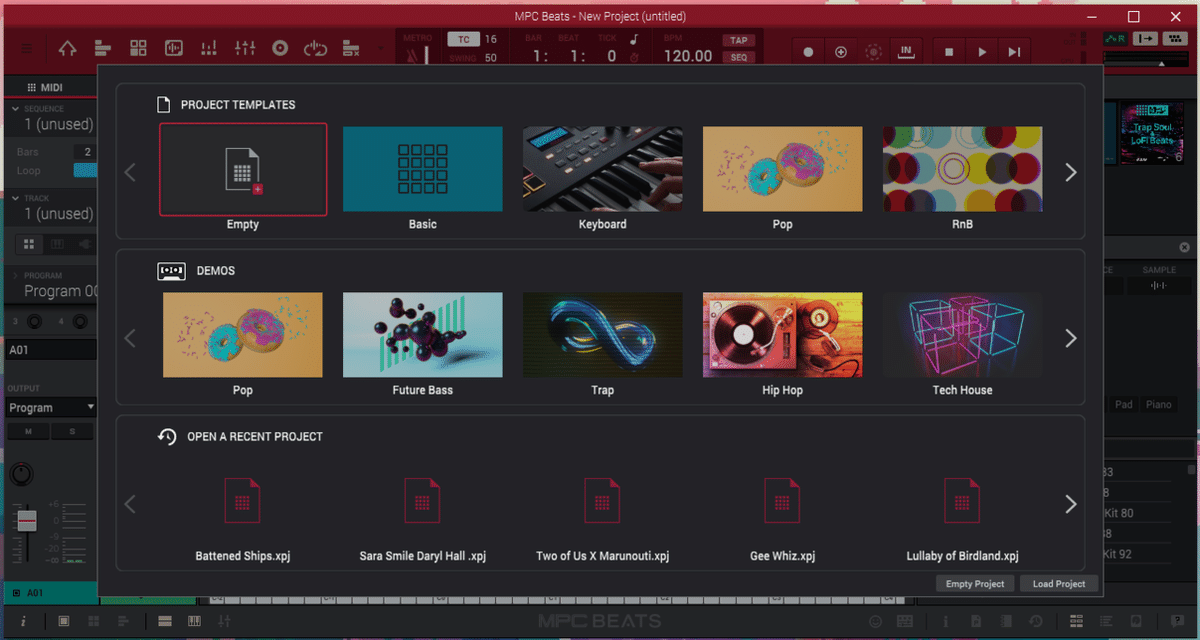Screen dimensions: 1200x640
Task: Collapse the TRACK section
Action: point(17,198)
